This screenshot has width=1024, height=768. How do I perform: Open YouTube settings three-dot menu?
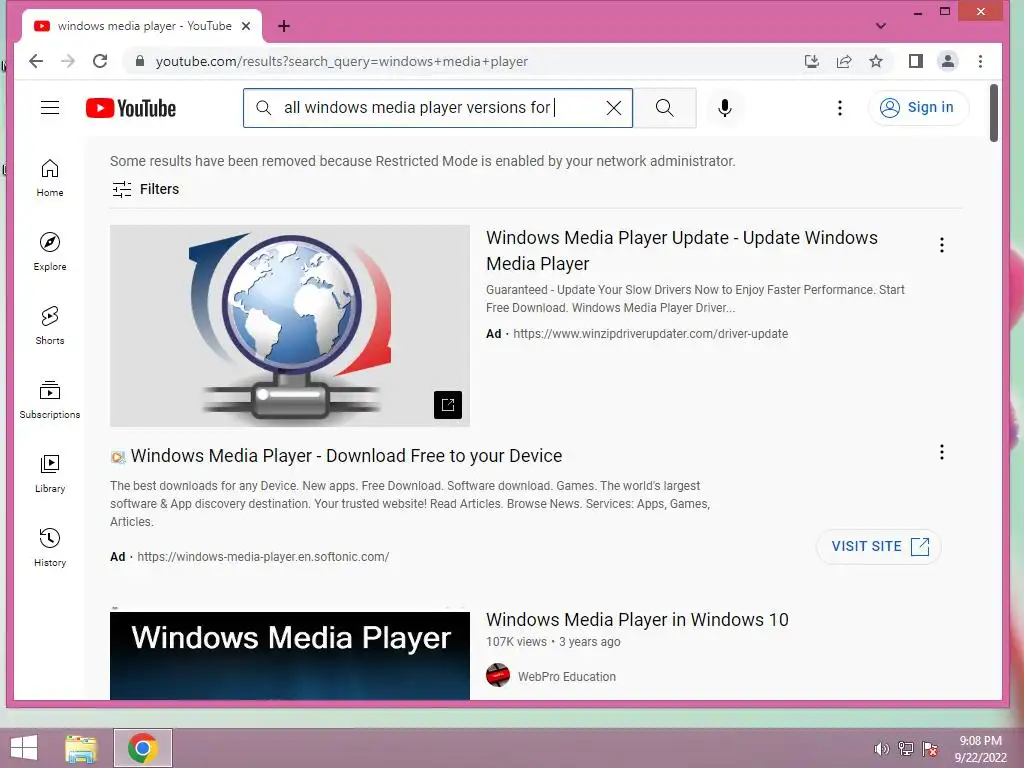pyautogui.click(x=840, y=108)
